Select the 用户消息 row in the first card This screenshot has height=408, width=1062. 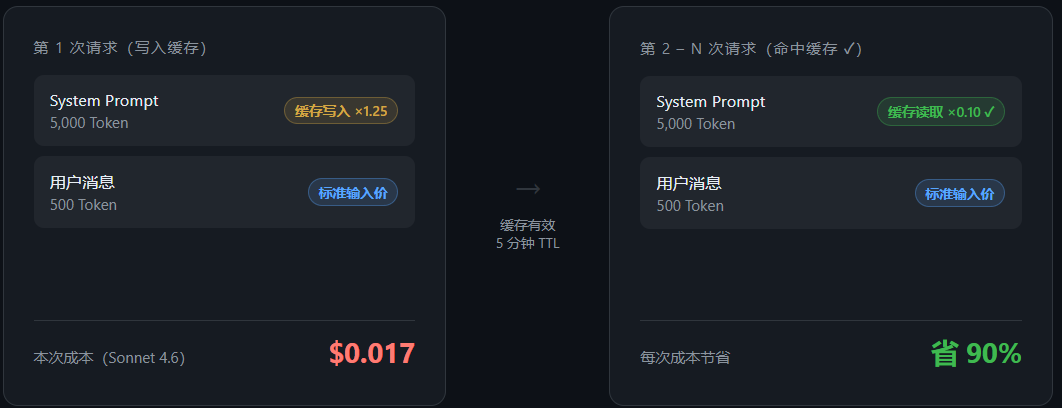tap(150, 193)
